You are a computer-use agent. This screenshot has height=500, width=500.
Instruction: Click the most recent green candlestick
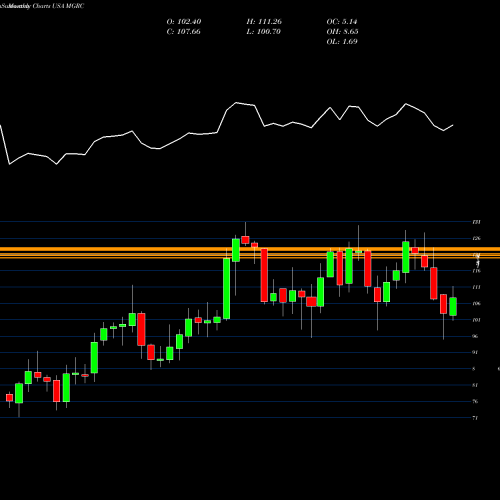pyautogui.click(x=453, y=307)
